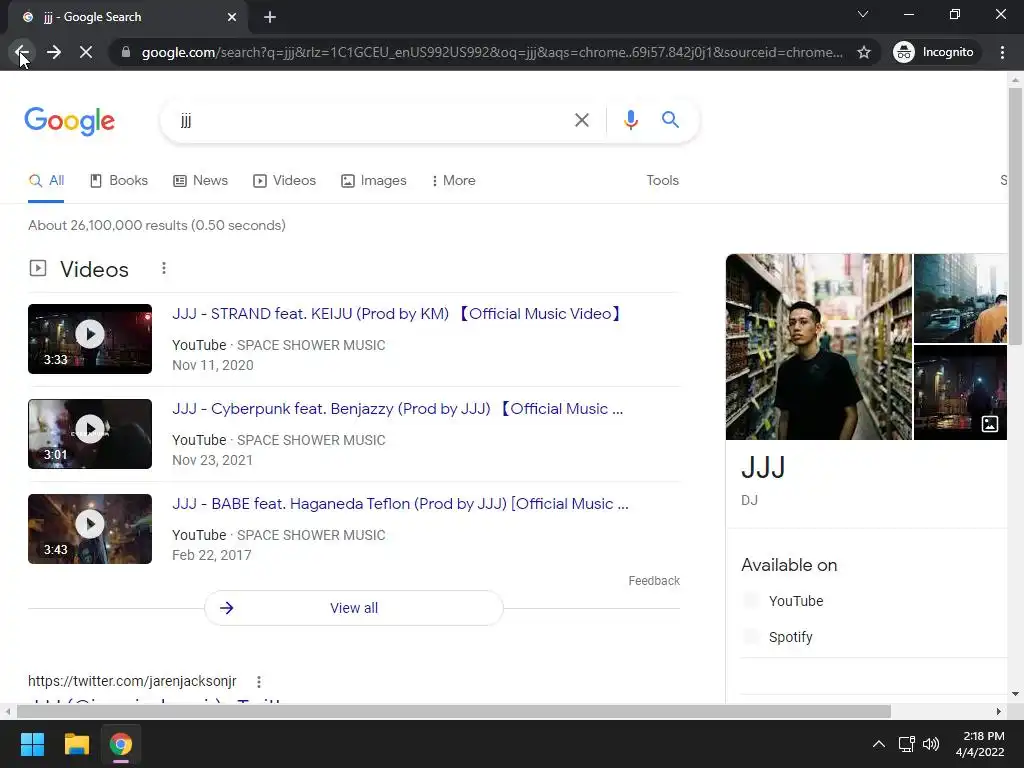This screenshot has width=1024, height=768.
Task: Open options for twitter.com/jarenjacksonjr result
Action: (x=259, y=682)
